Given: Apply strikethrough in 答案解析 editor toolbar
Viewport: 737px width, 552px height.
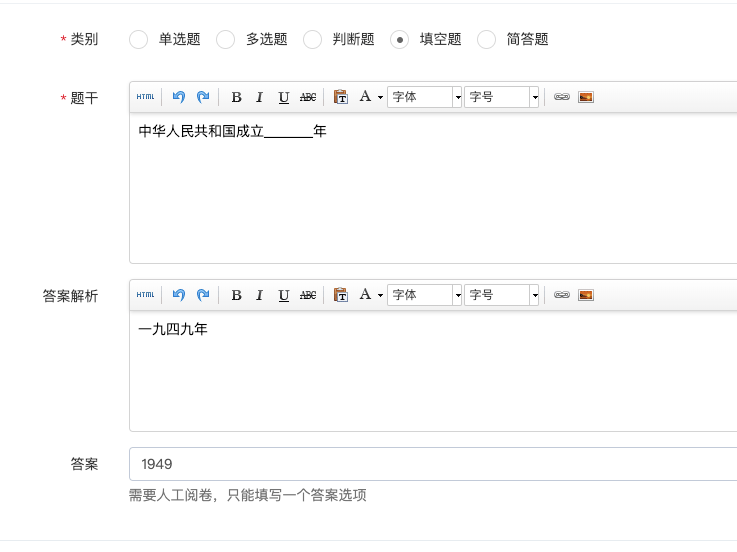Looking at the screenshot, I should click(x=308, y=295).
